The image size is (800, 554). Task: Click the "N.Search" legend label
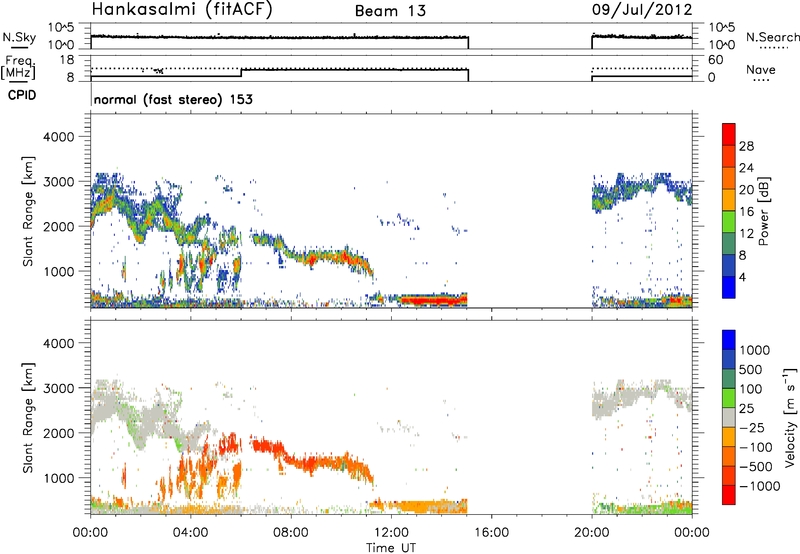(x=772, y=37)
